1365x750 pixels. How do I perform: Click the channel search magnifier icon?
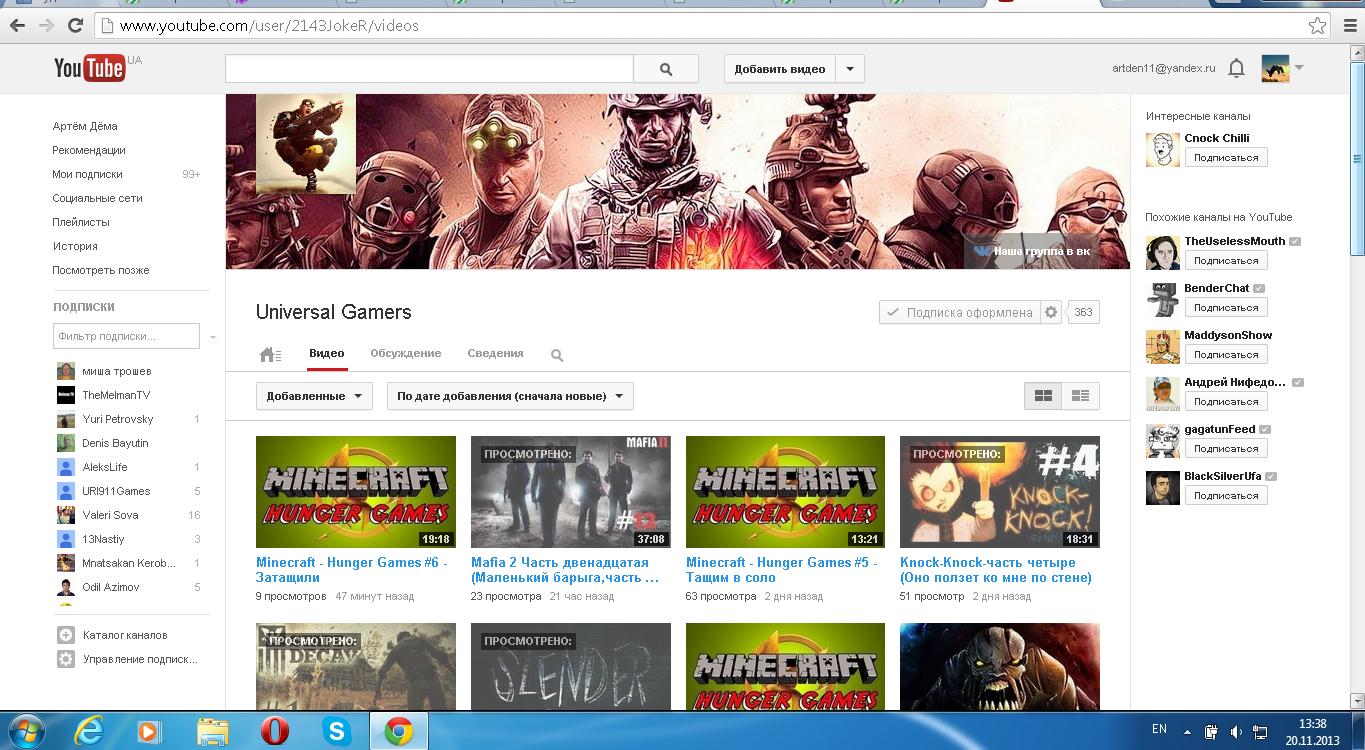click(x=557, y=355)
